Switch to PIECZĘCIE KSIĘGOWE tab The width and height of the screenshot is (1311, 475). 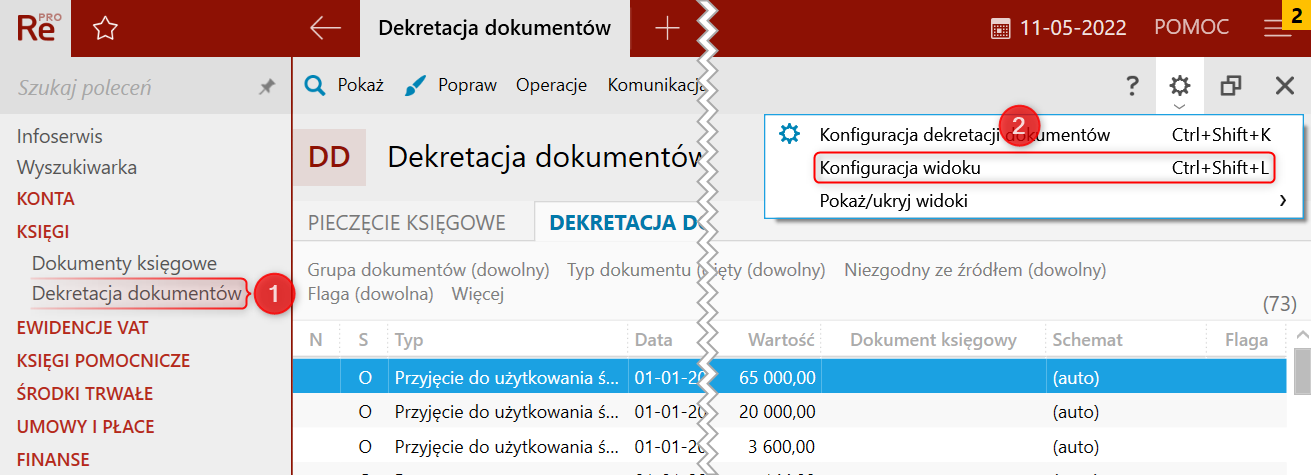click(406, 223)
